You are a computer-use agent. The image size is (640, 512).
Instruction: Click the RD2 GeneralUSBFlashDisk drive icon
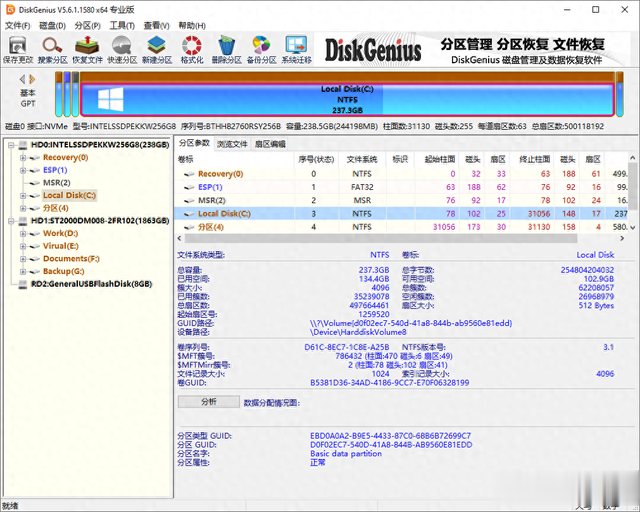click(23, 284)
